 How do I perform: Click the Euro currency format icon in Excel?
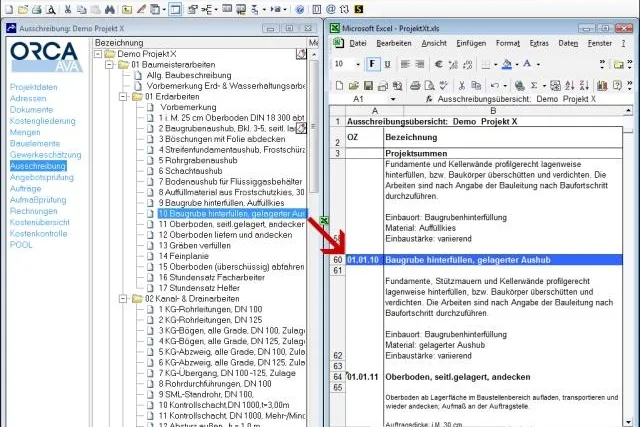(x=439, y=64)
